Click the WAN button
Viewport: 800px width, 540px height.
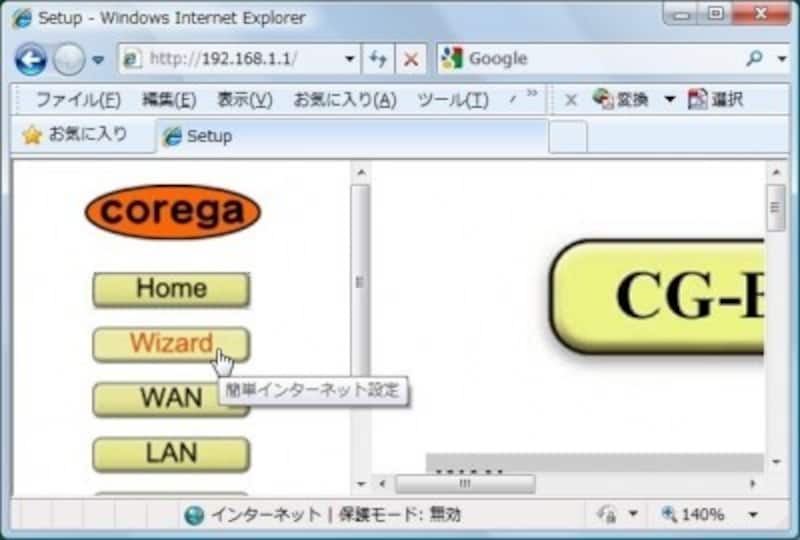click(x=171, y=399)
